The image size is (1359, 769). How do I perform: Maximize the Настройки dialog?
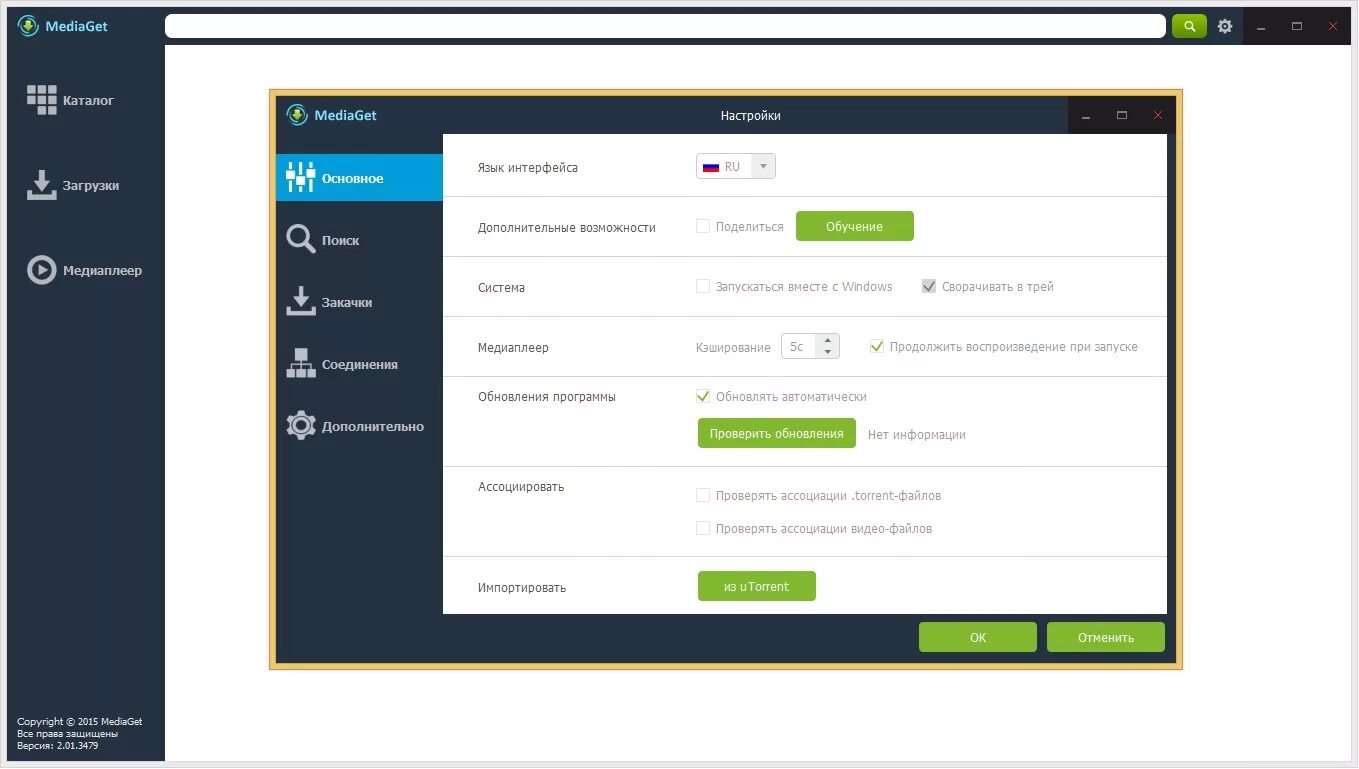(x=1122, y=115)
